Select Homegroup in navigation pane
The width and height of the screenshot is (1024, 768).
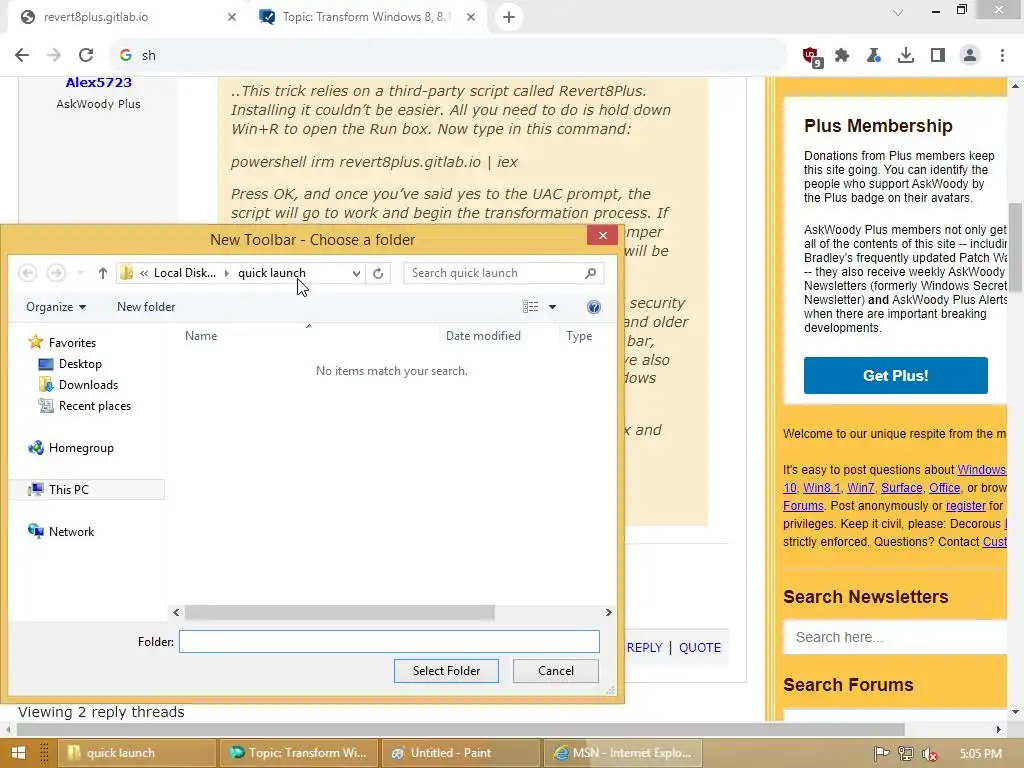(x=71, y=447)
